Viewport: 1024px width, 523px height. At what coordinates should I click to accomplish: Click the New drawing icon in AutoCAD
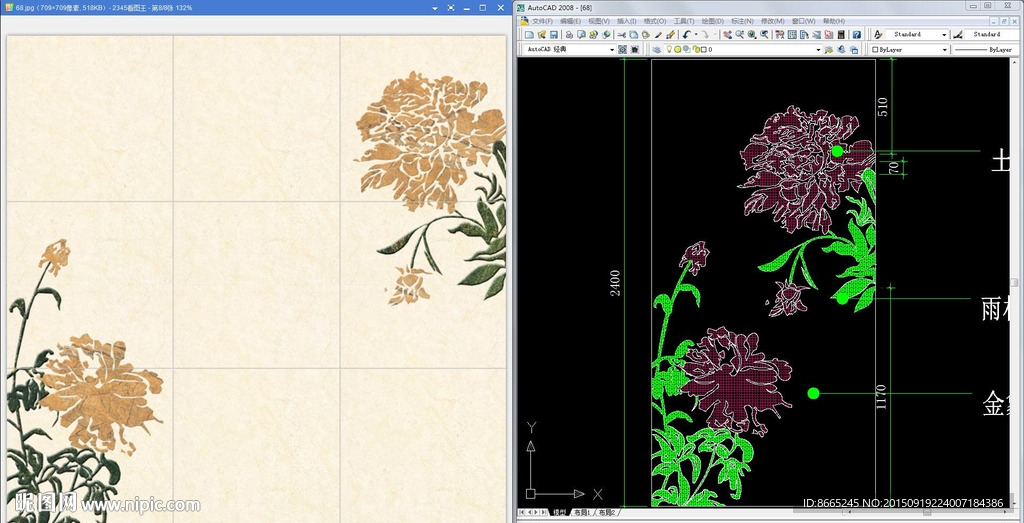pos(530,35)
